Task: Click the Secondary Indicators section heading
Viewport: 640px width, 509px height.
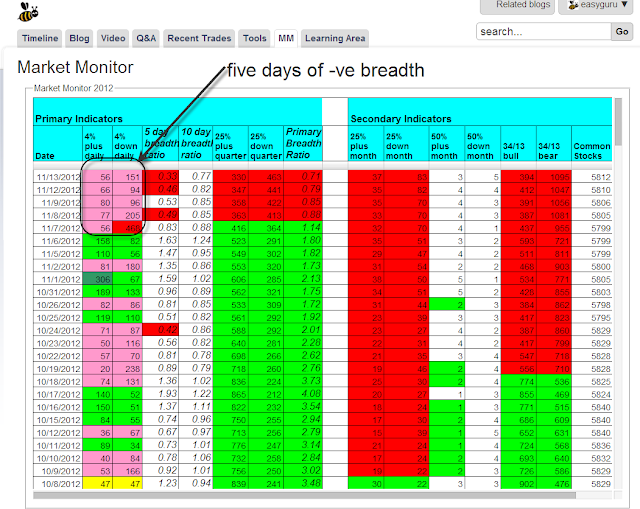Action: (401, 119)
